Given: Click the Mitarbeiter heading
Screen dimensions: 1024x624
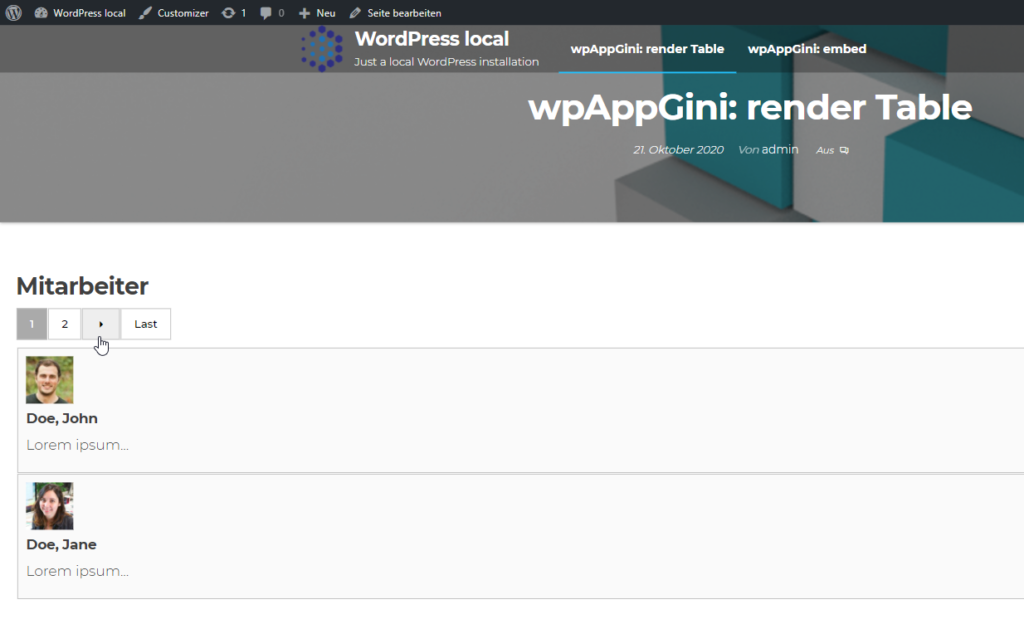Looking at the screenshot, I should [x=82, y=286].
